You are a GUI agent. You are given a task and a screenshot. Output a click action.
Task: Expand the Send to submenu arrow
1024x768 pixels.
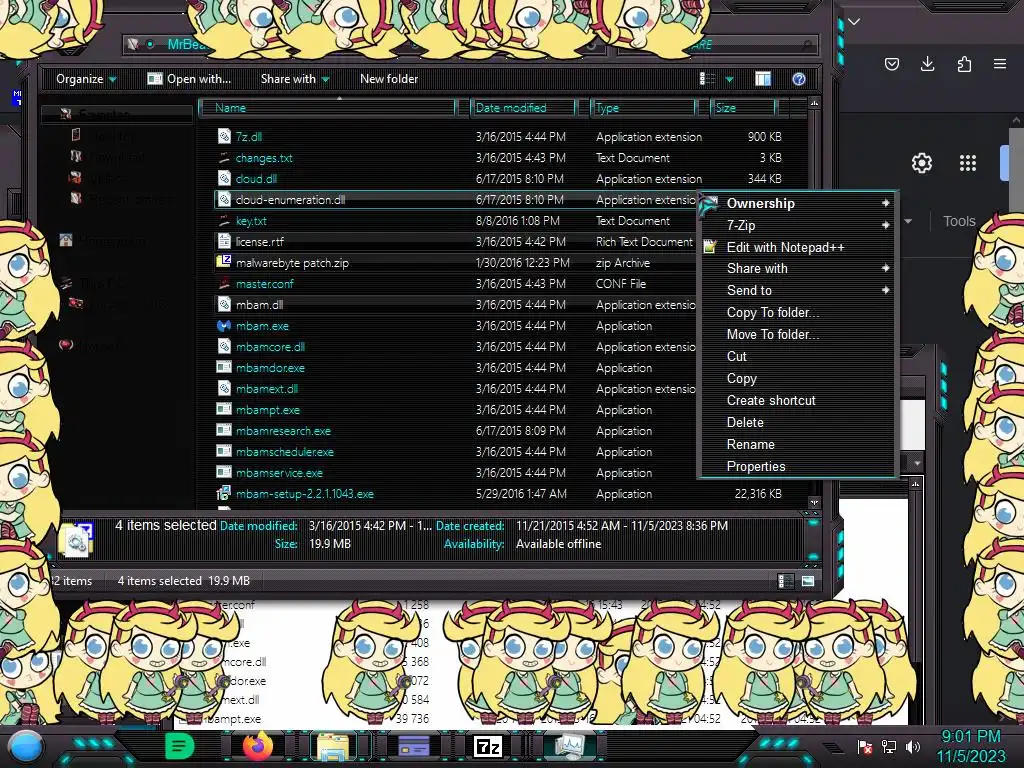point(885,290)
